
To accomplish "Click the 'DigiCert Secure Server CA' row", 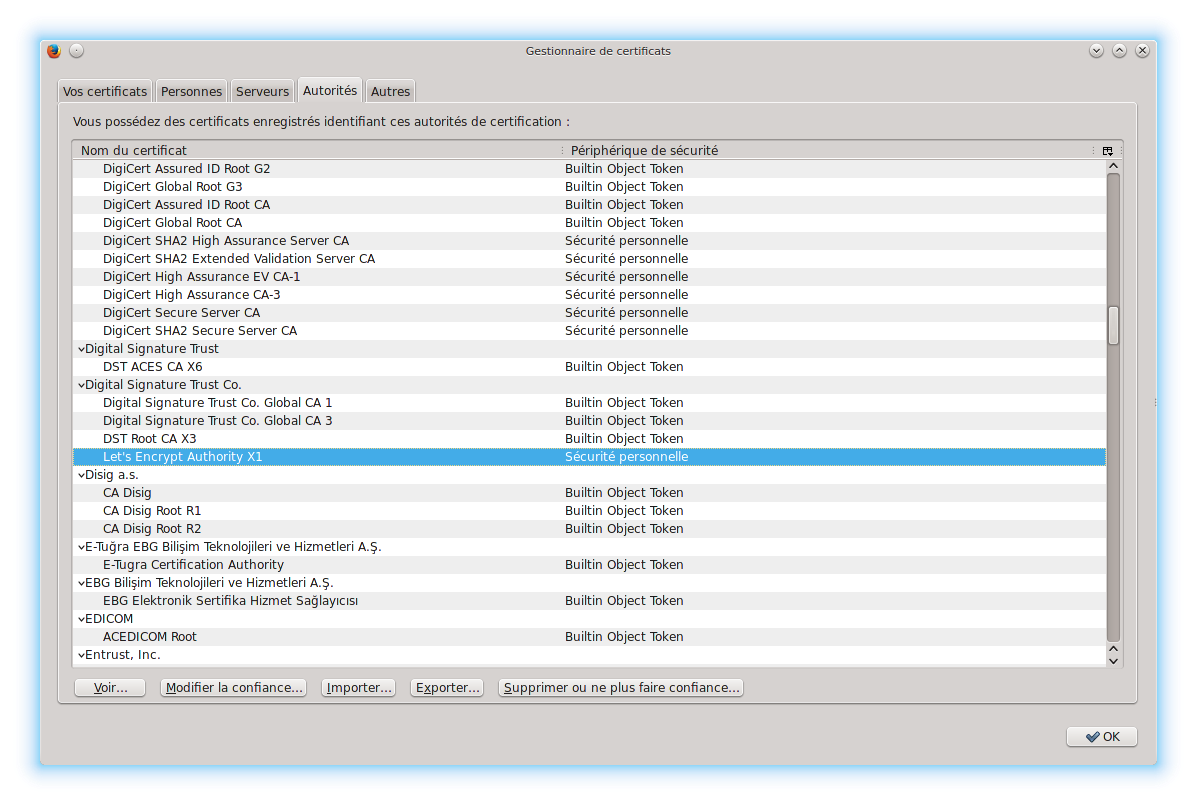I will click(589, 313).
